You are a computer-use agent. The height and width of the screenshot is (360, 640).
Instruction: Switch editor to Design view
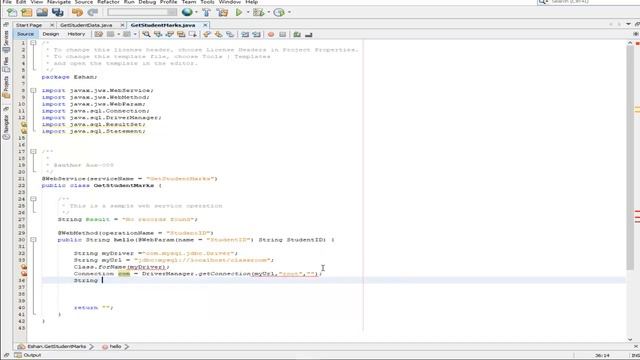(51, 34)
